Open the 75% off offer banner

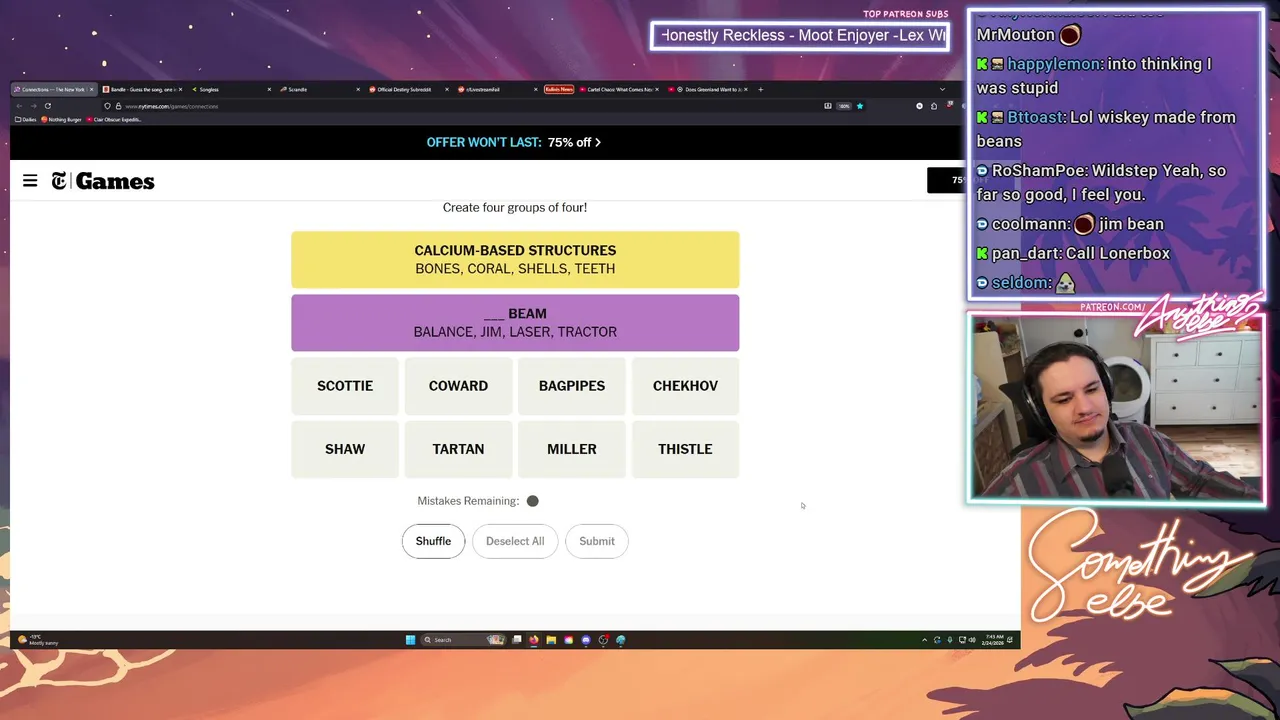click(x=513, y=142)
